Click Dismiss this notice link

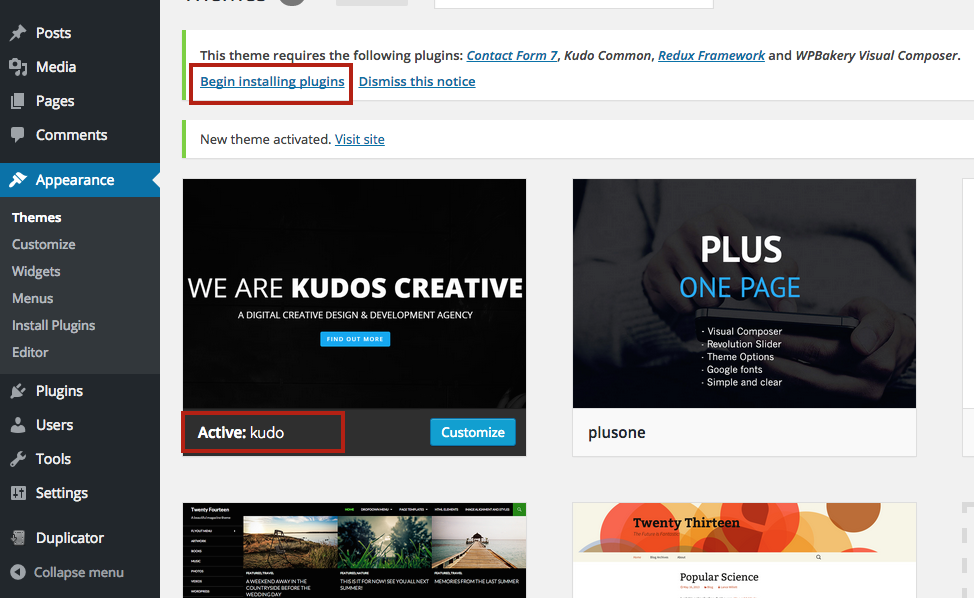pos(417,82)
